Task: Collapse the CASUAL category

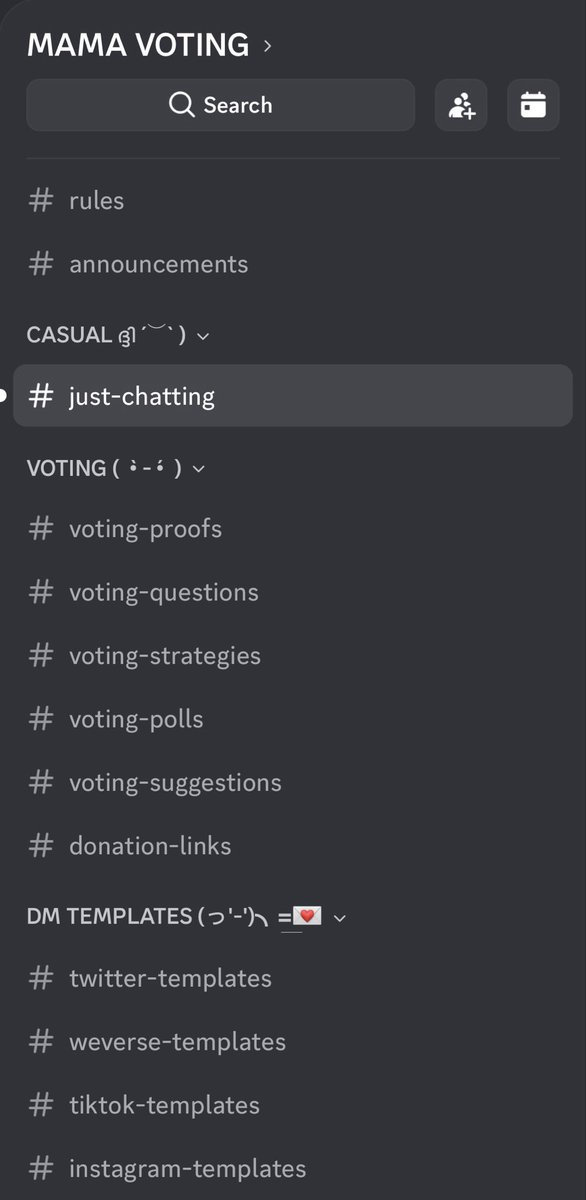Action: (203, 336)
